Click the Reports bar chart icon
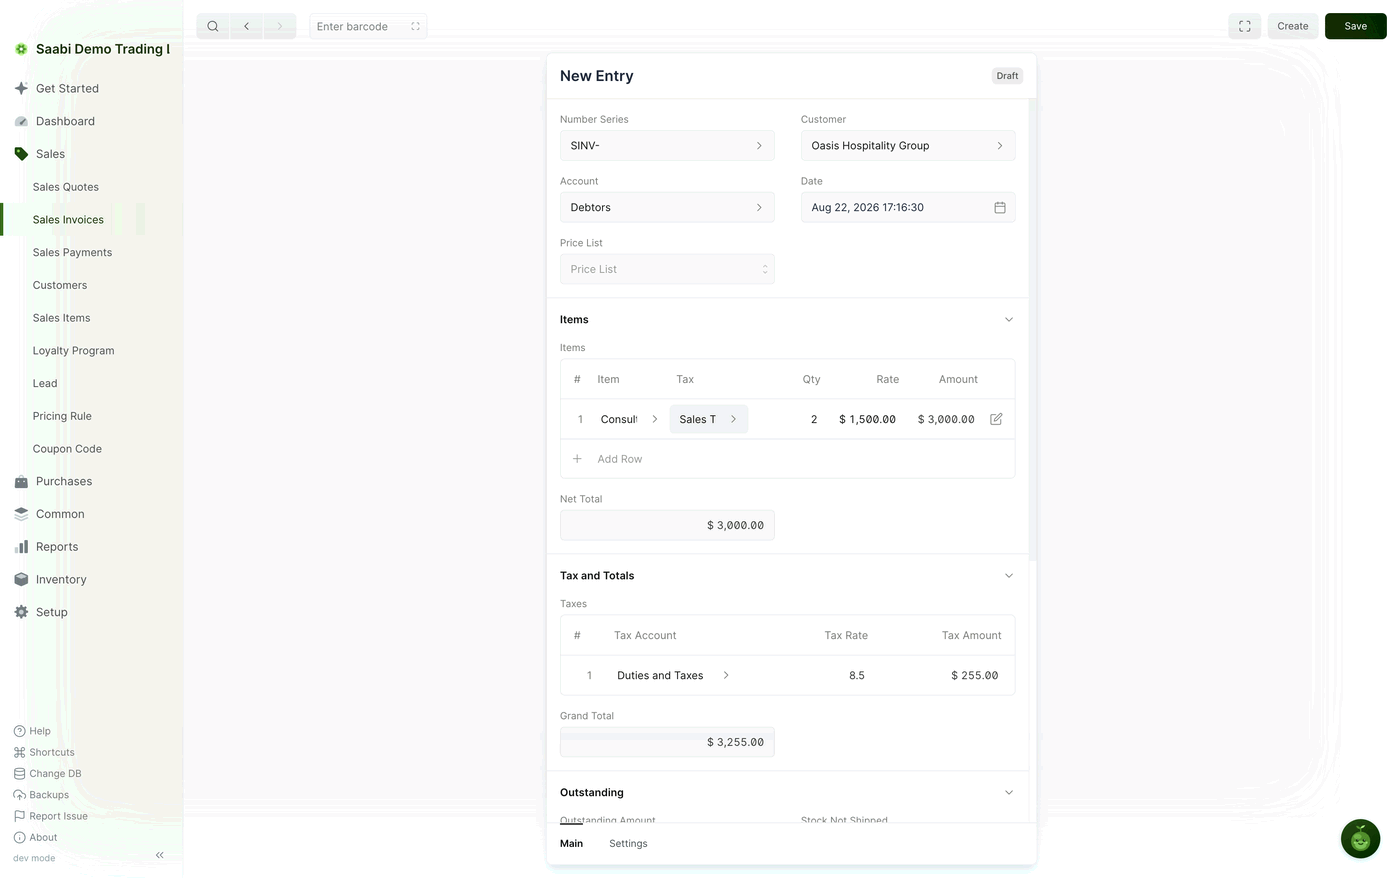 pyautogui.click(x=21, y=547)
